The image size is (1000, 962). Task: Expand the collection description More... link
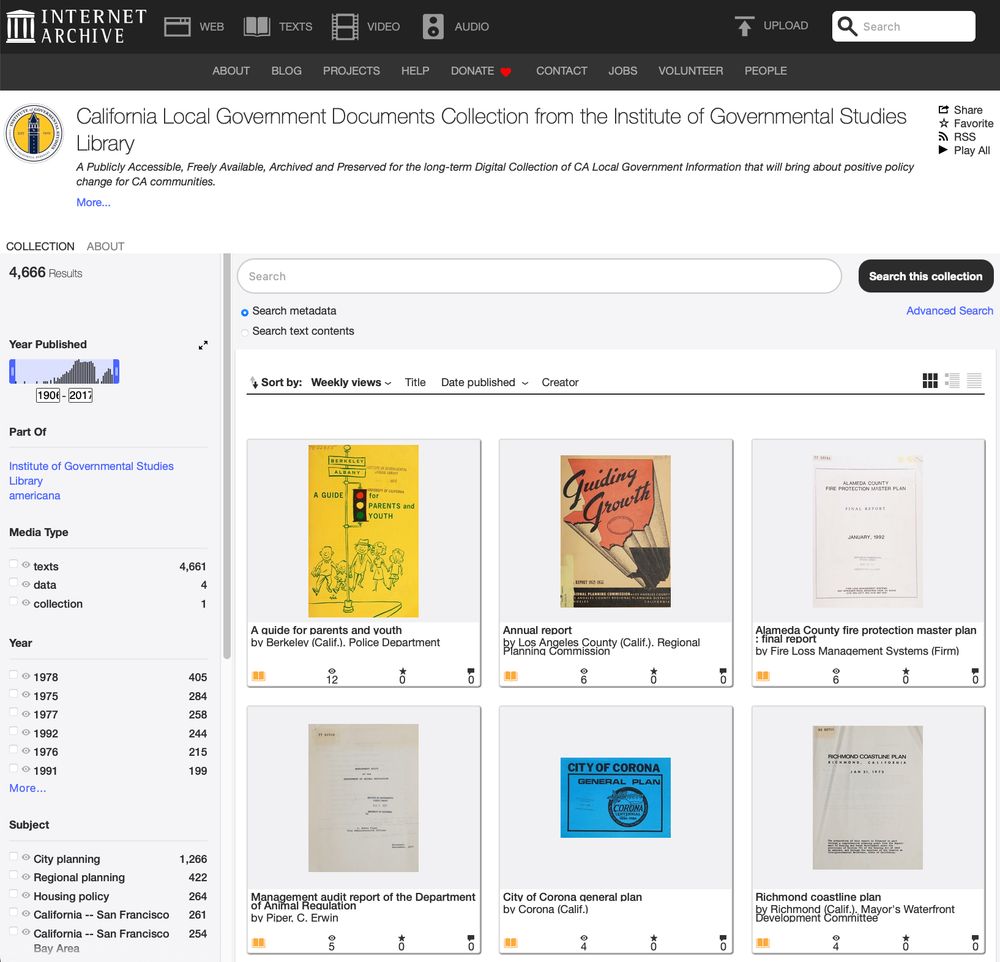[93, 202]
